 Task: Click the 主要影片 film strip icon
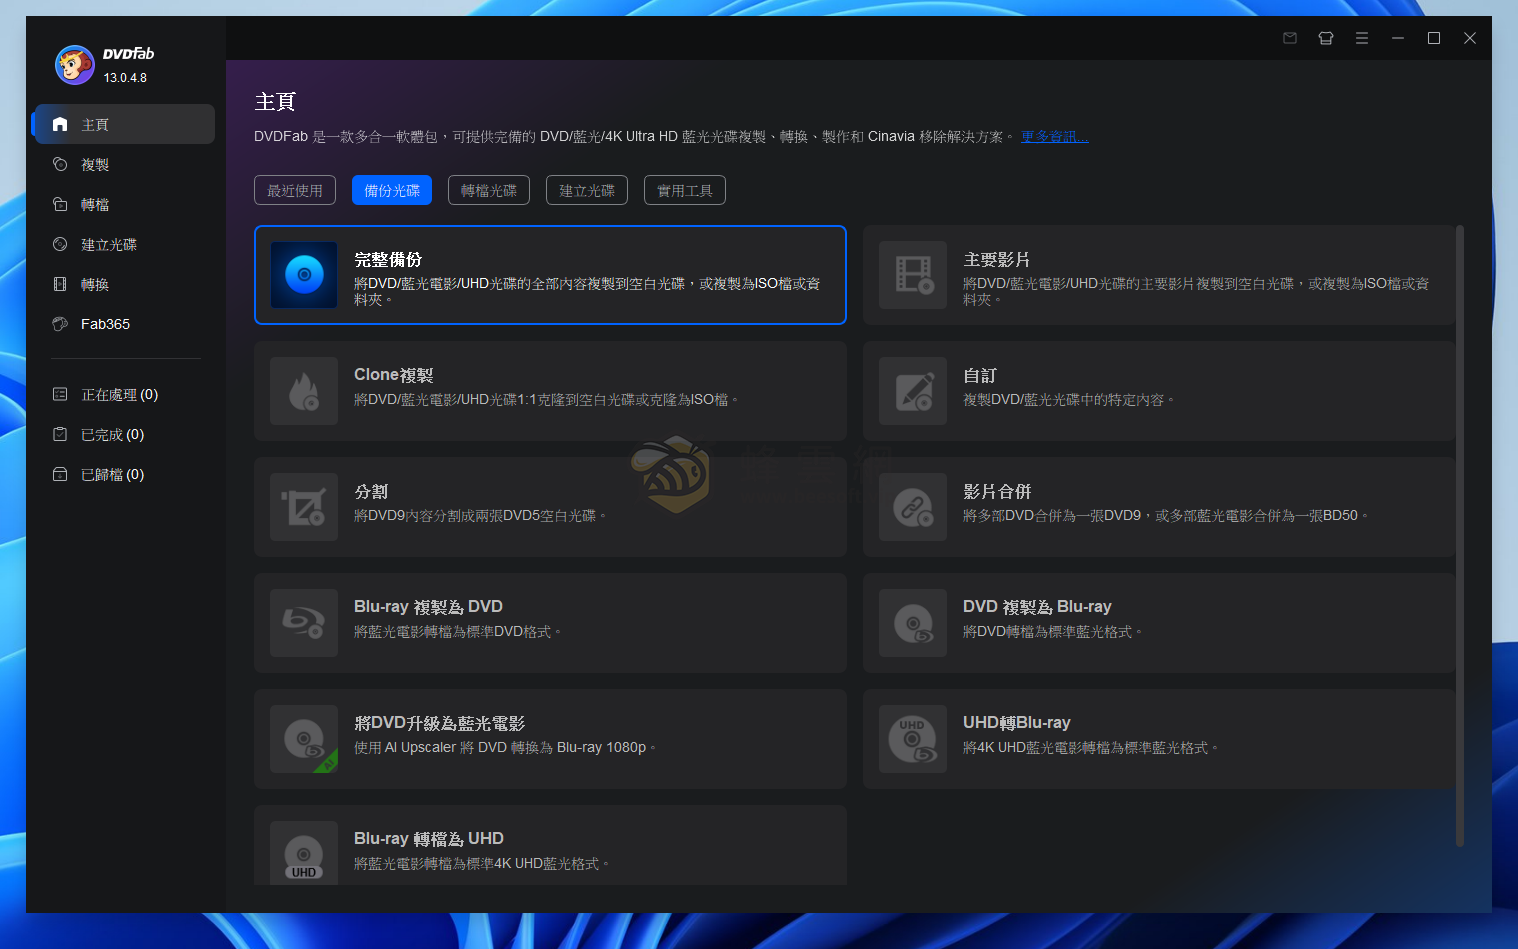(913, 275)
